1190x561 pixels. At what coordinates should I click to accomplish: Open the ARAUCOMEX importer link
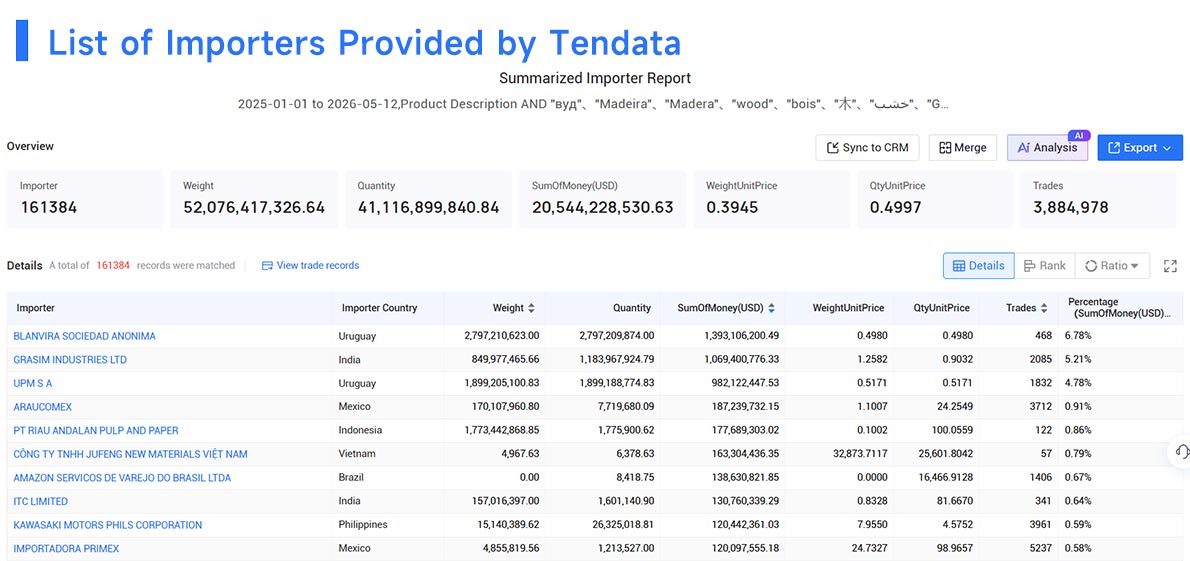coord(42,407)
